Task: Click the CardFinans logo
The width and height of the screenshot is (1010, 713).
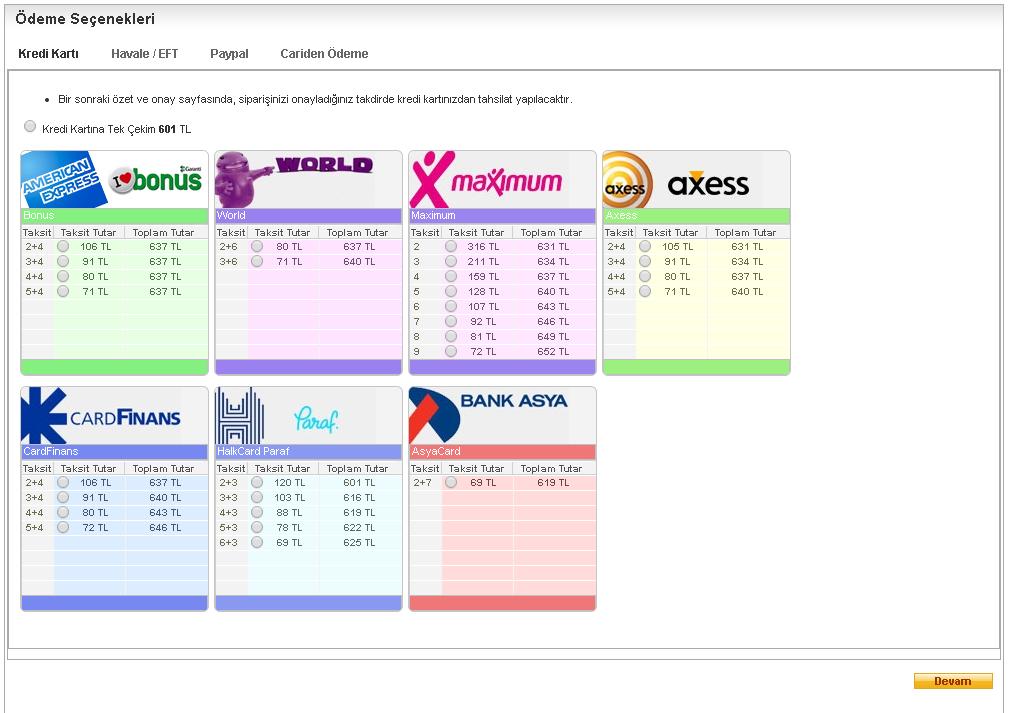Action: 101,416
